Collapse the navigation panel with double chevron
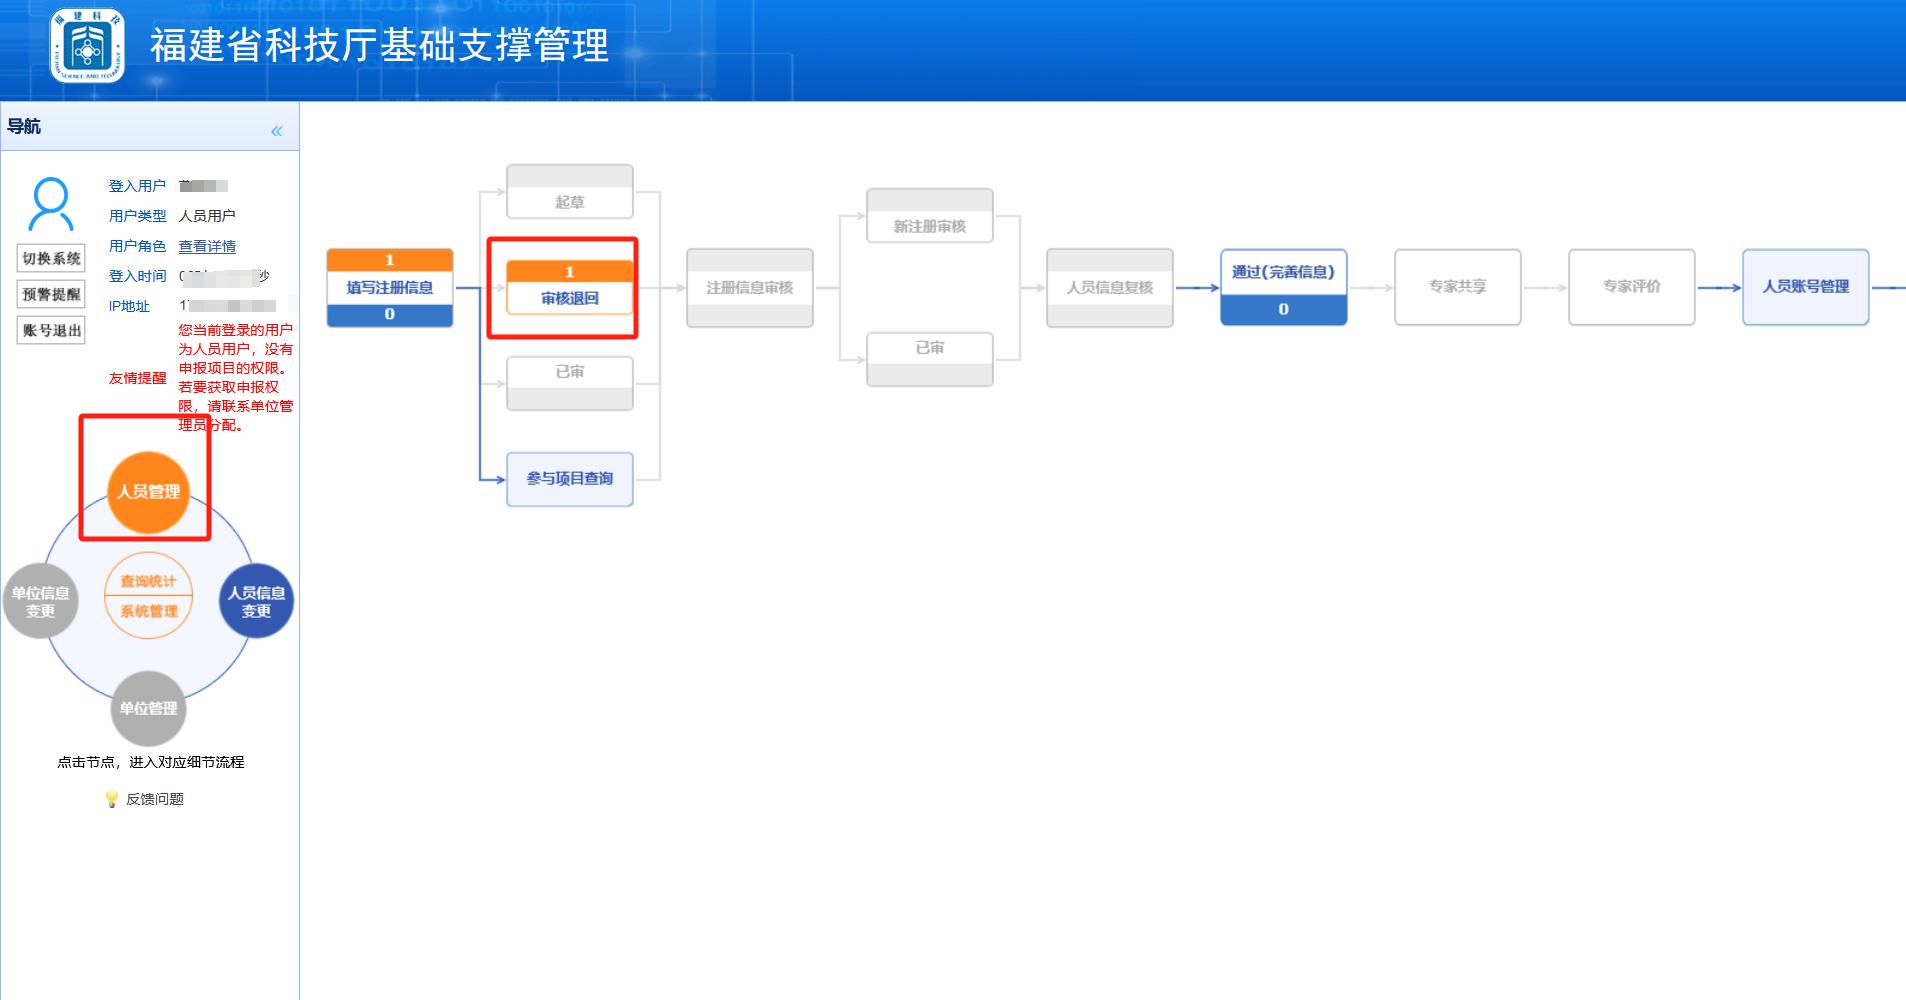 (277, 131)
